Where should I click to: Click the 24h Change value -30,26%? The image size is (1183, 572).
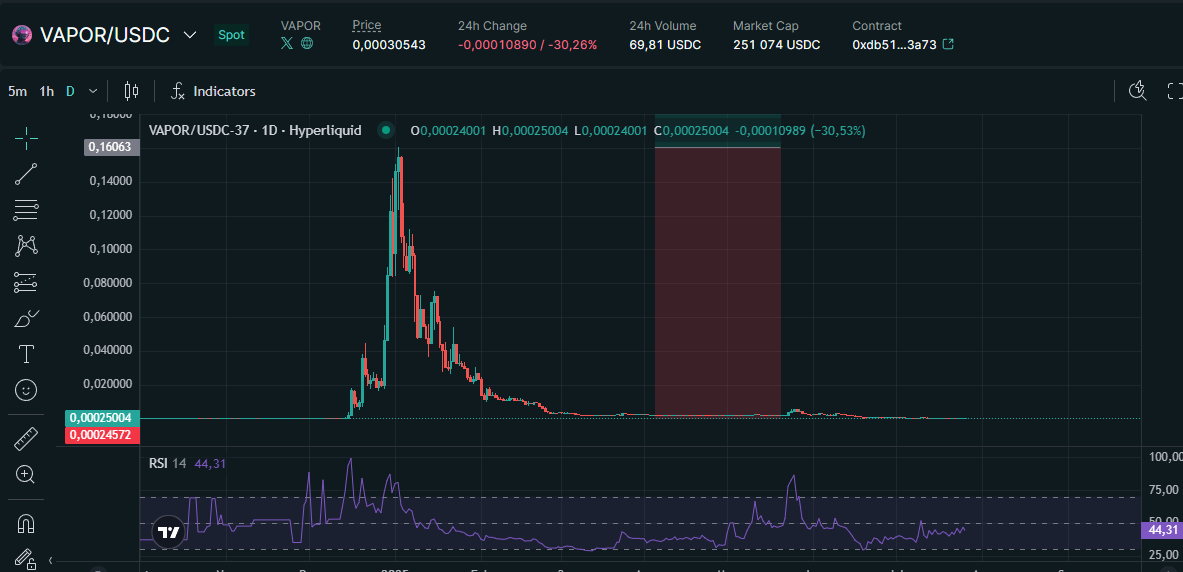[571, 45]
